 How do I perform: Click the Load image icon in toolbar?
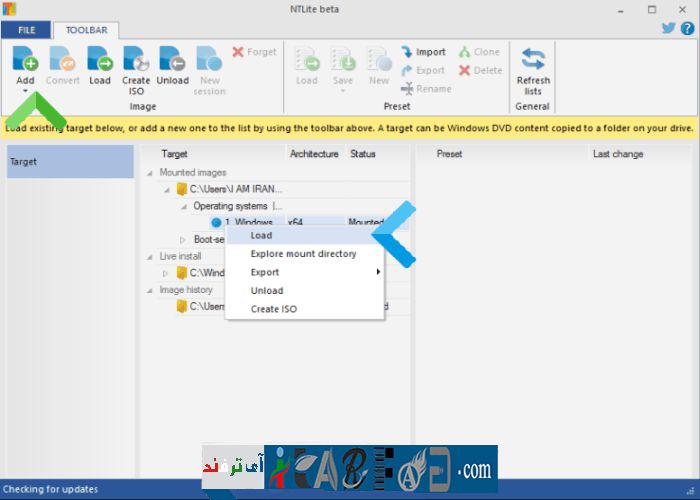(100, 60)
